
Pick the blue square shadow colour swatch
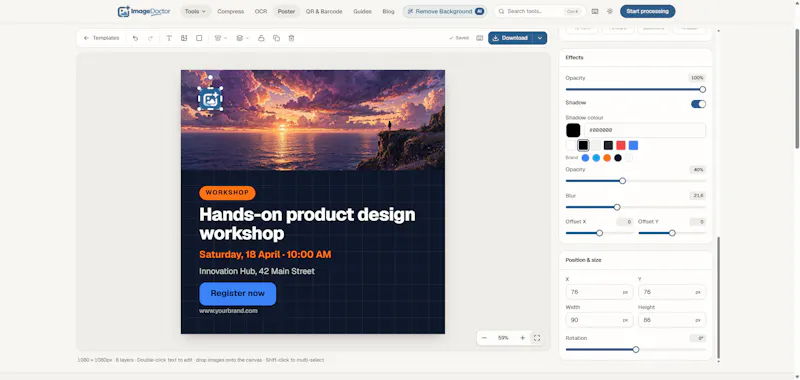(633, 145)
